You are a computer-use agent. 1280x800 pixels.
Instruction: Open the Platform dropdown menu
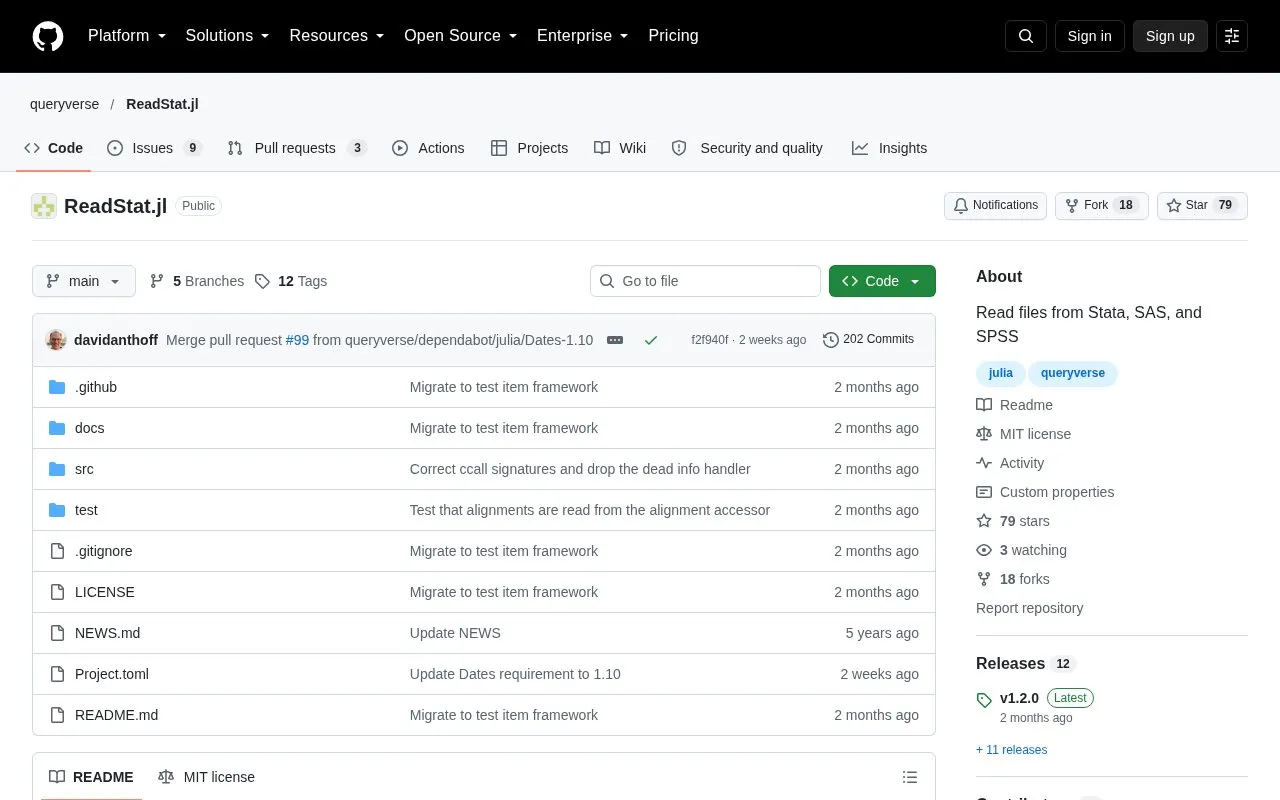127,36
